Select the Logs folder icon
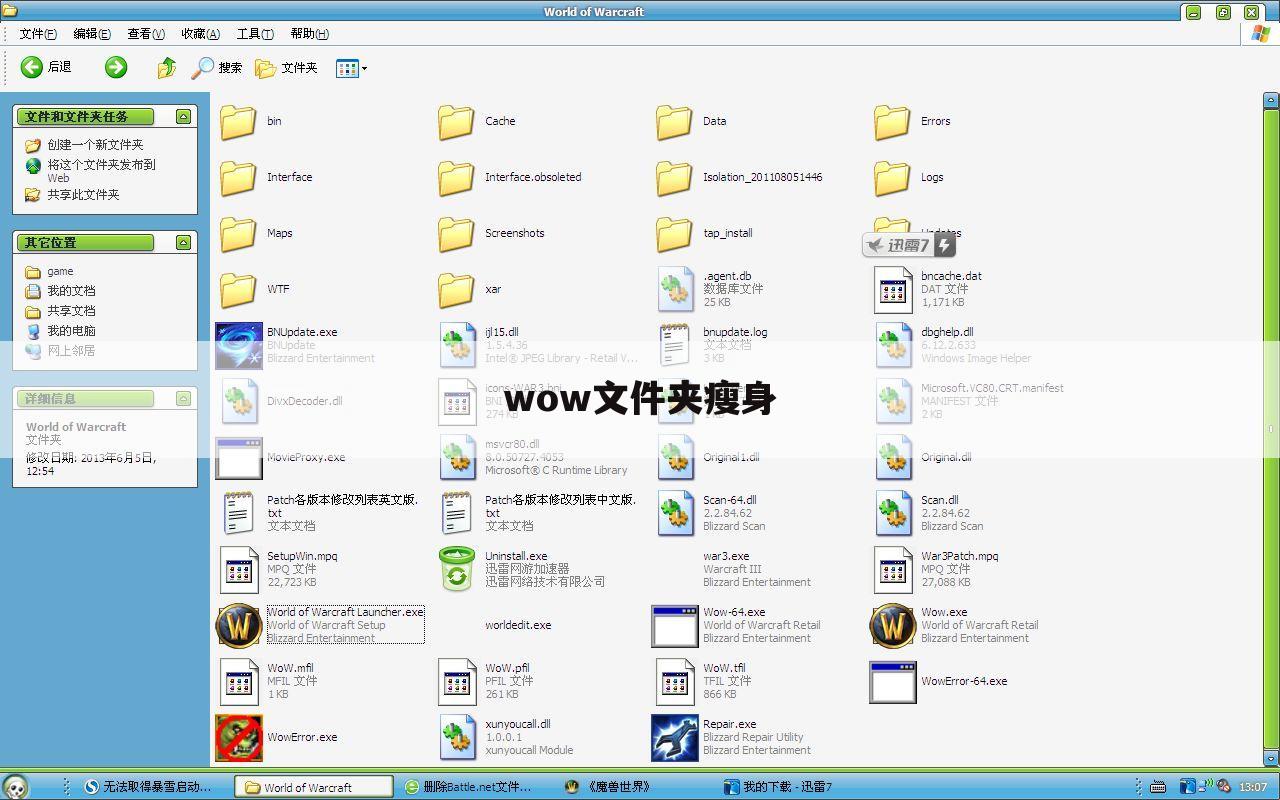This screenshot has height=800, width=1280. 892,177
